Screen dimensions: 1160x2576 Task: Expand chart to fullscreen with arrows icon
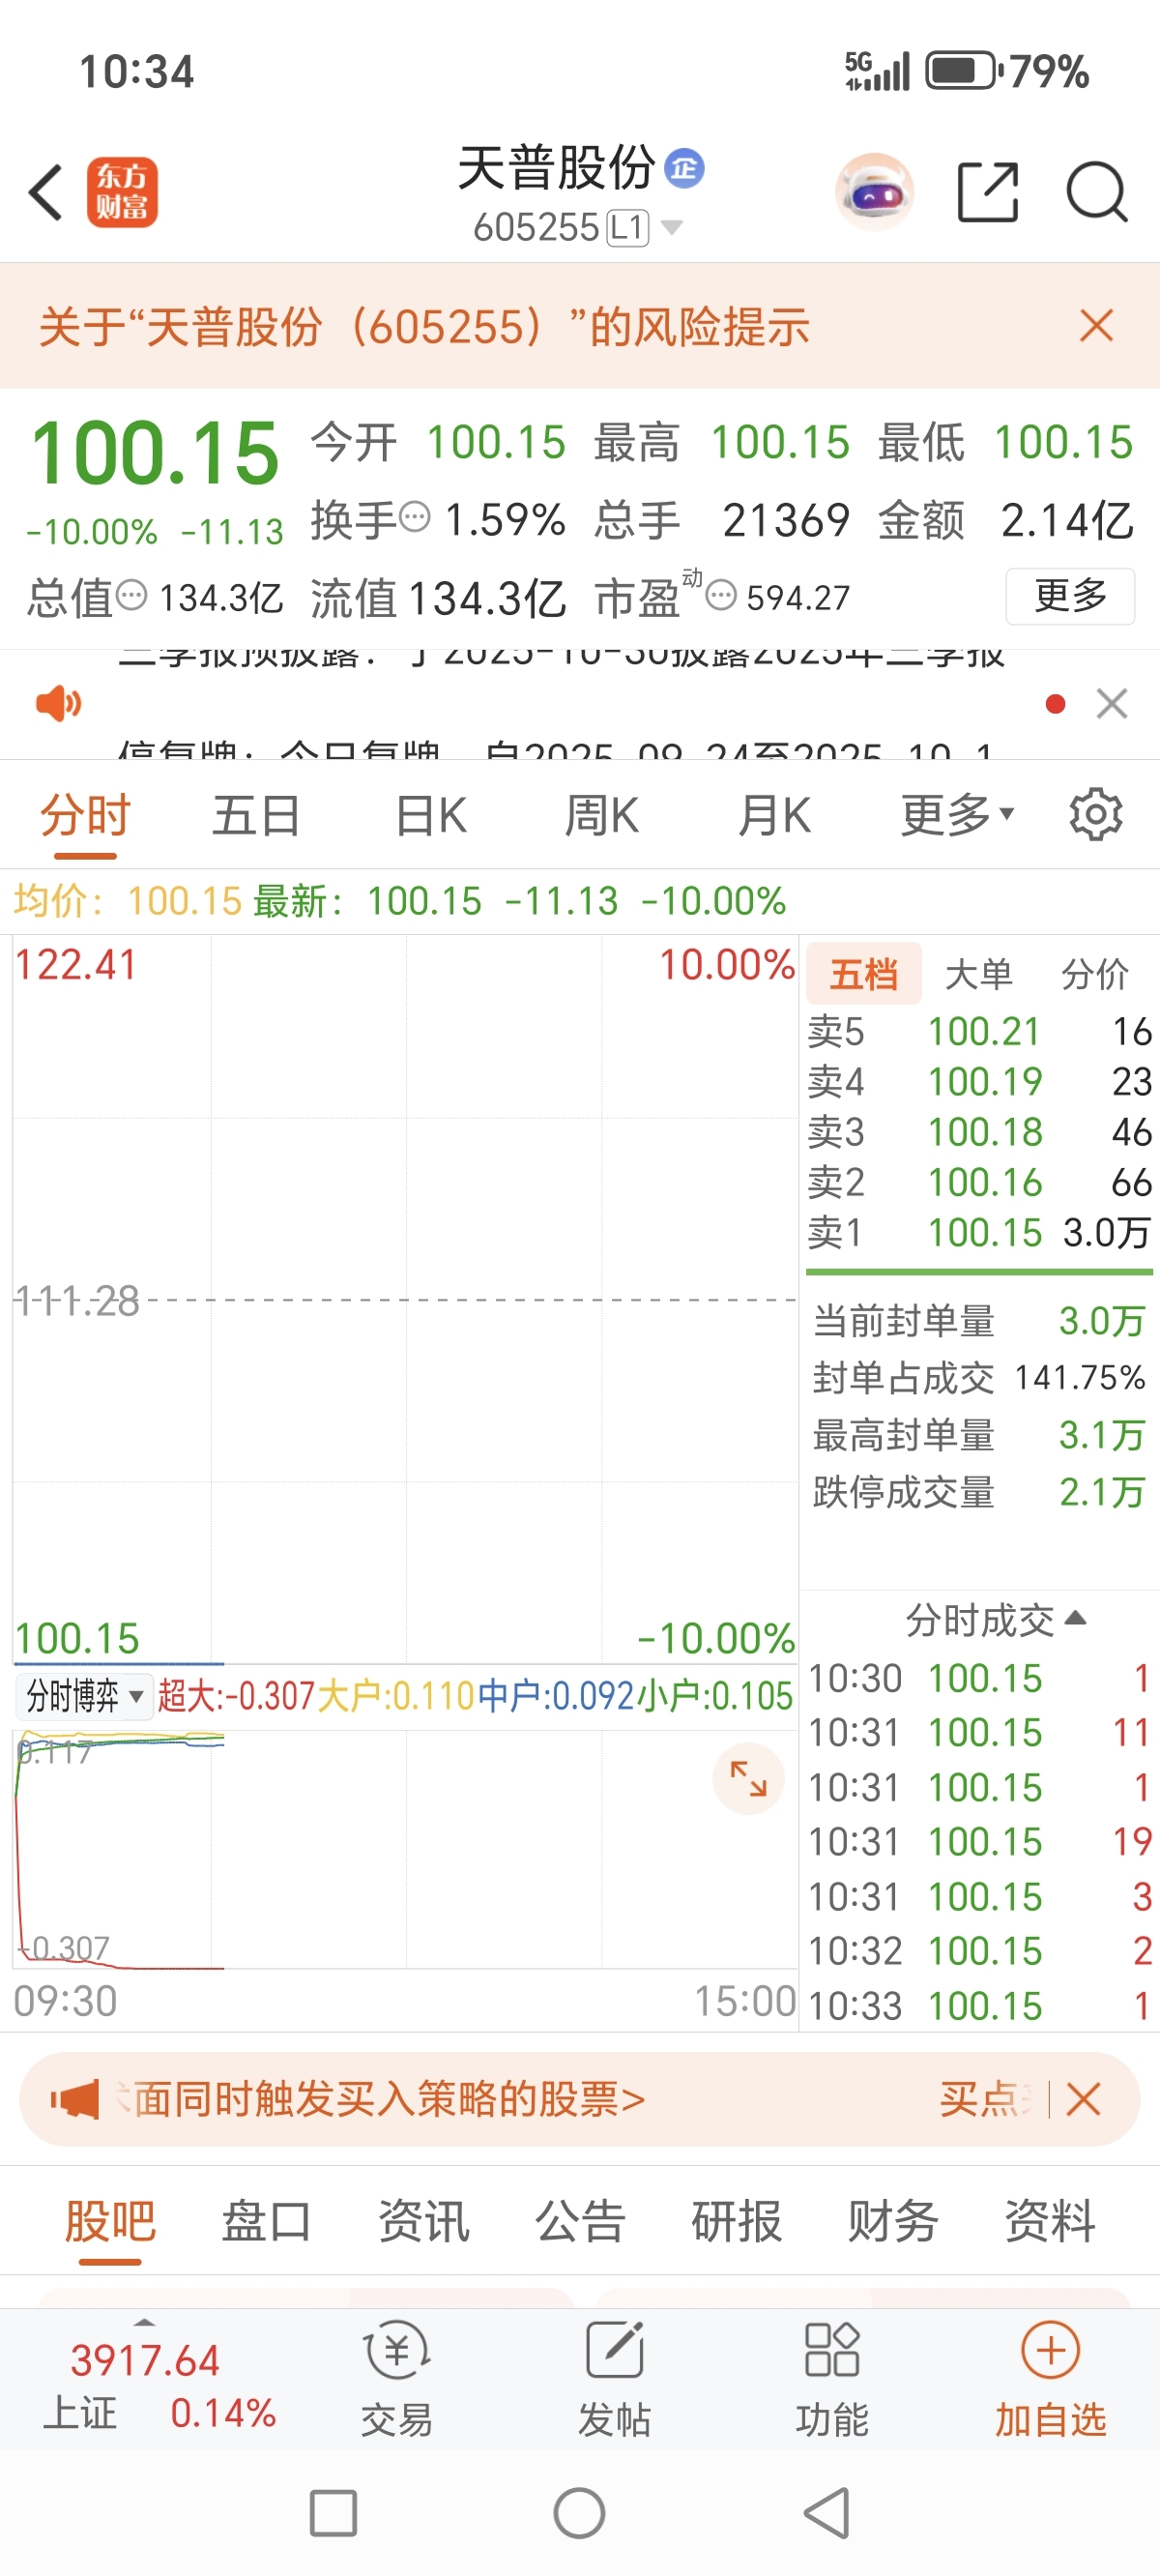748,1779
